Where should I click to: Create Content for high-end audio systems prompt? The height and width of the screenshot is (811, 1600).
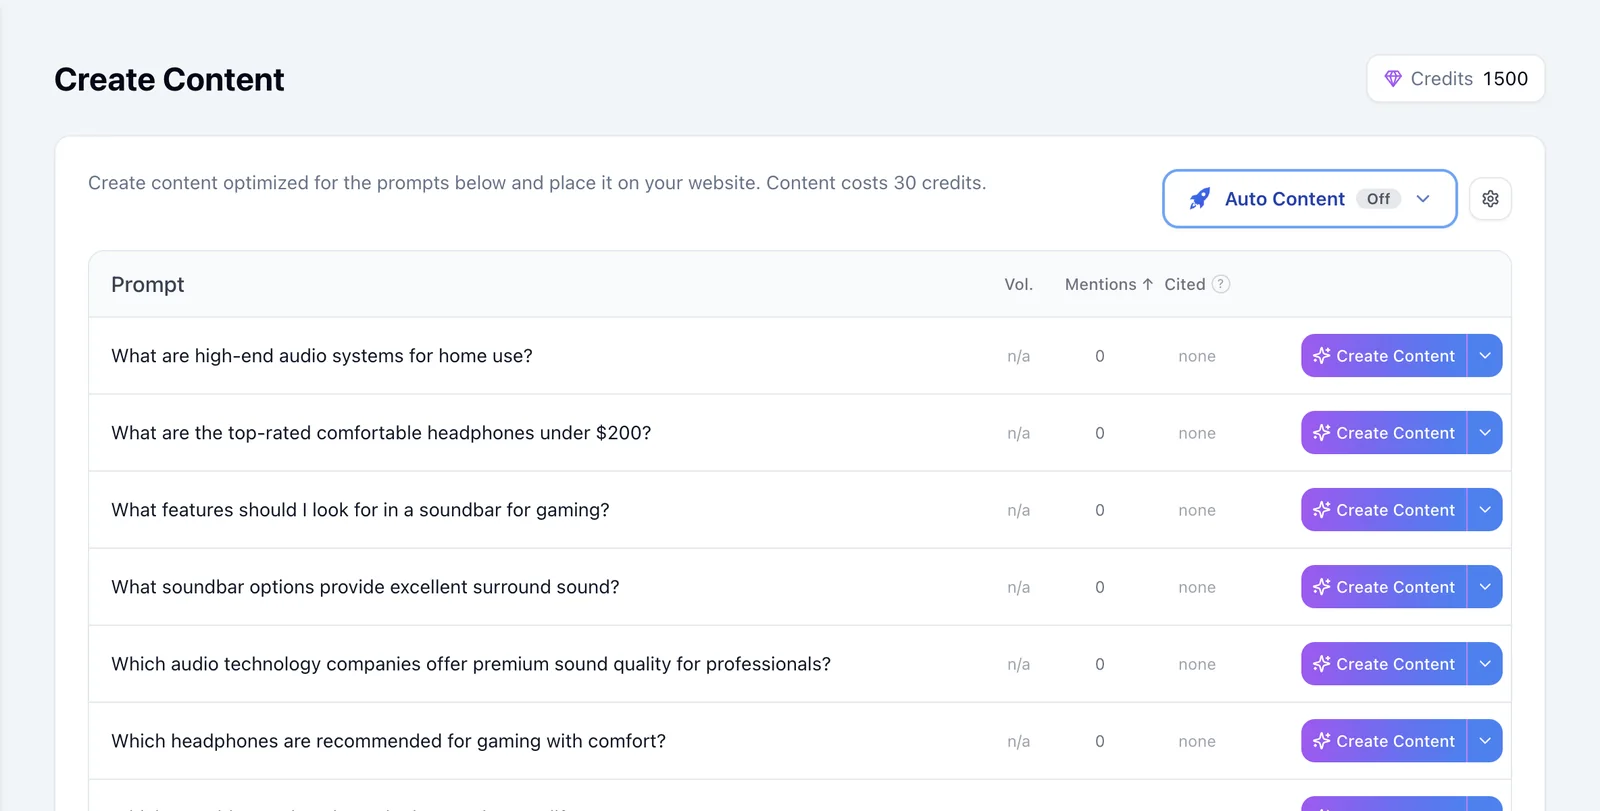(1384, 356)
